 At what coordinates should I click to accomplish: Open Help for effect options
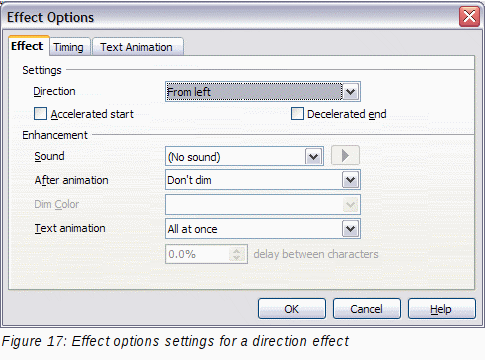(442, 309)
